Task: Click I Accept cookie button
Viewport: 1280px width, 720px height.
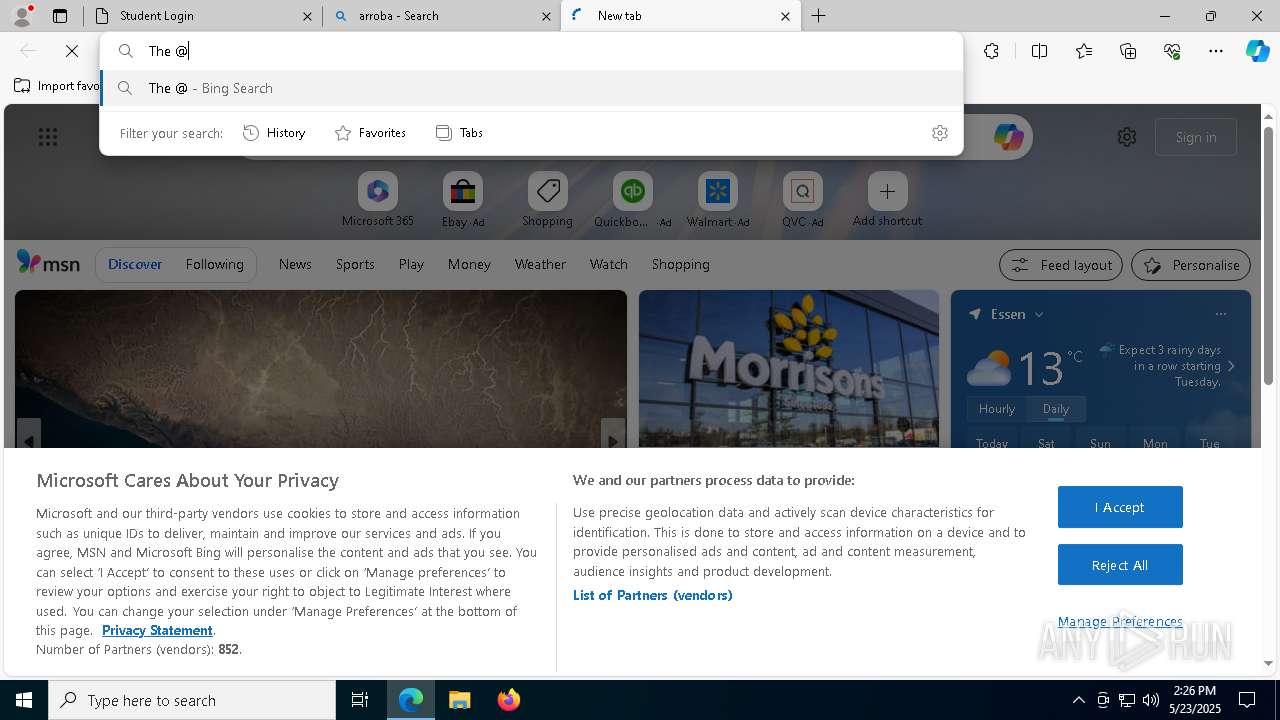Action: coord(1120,507)
